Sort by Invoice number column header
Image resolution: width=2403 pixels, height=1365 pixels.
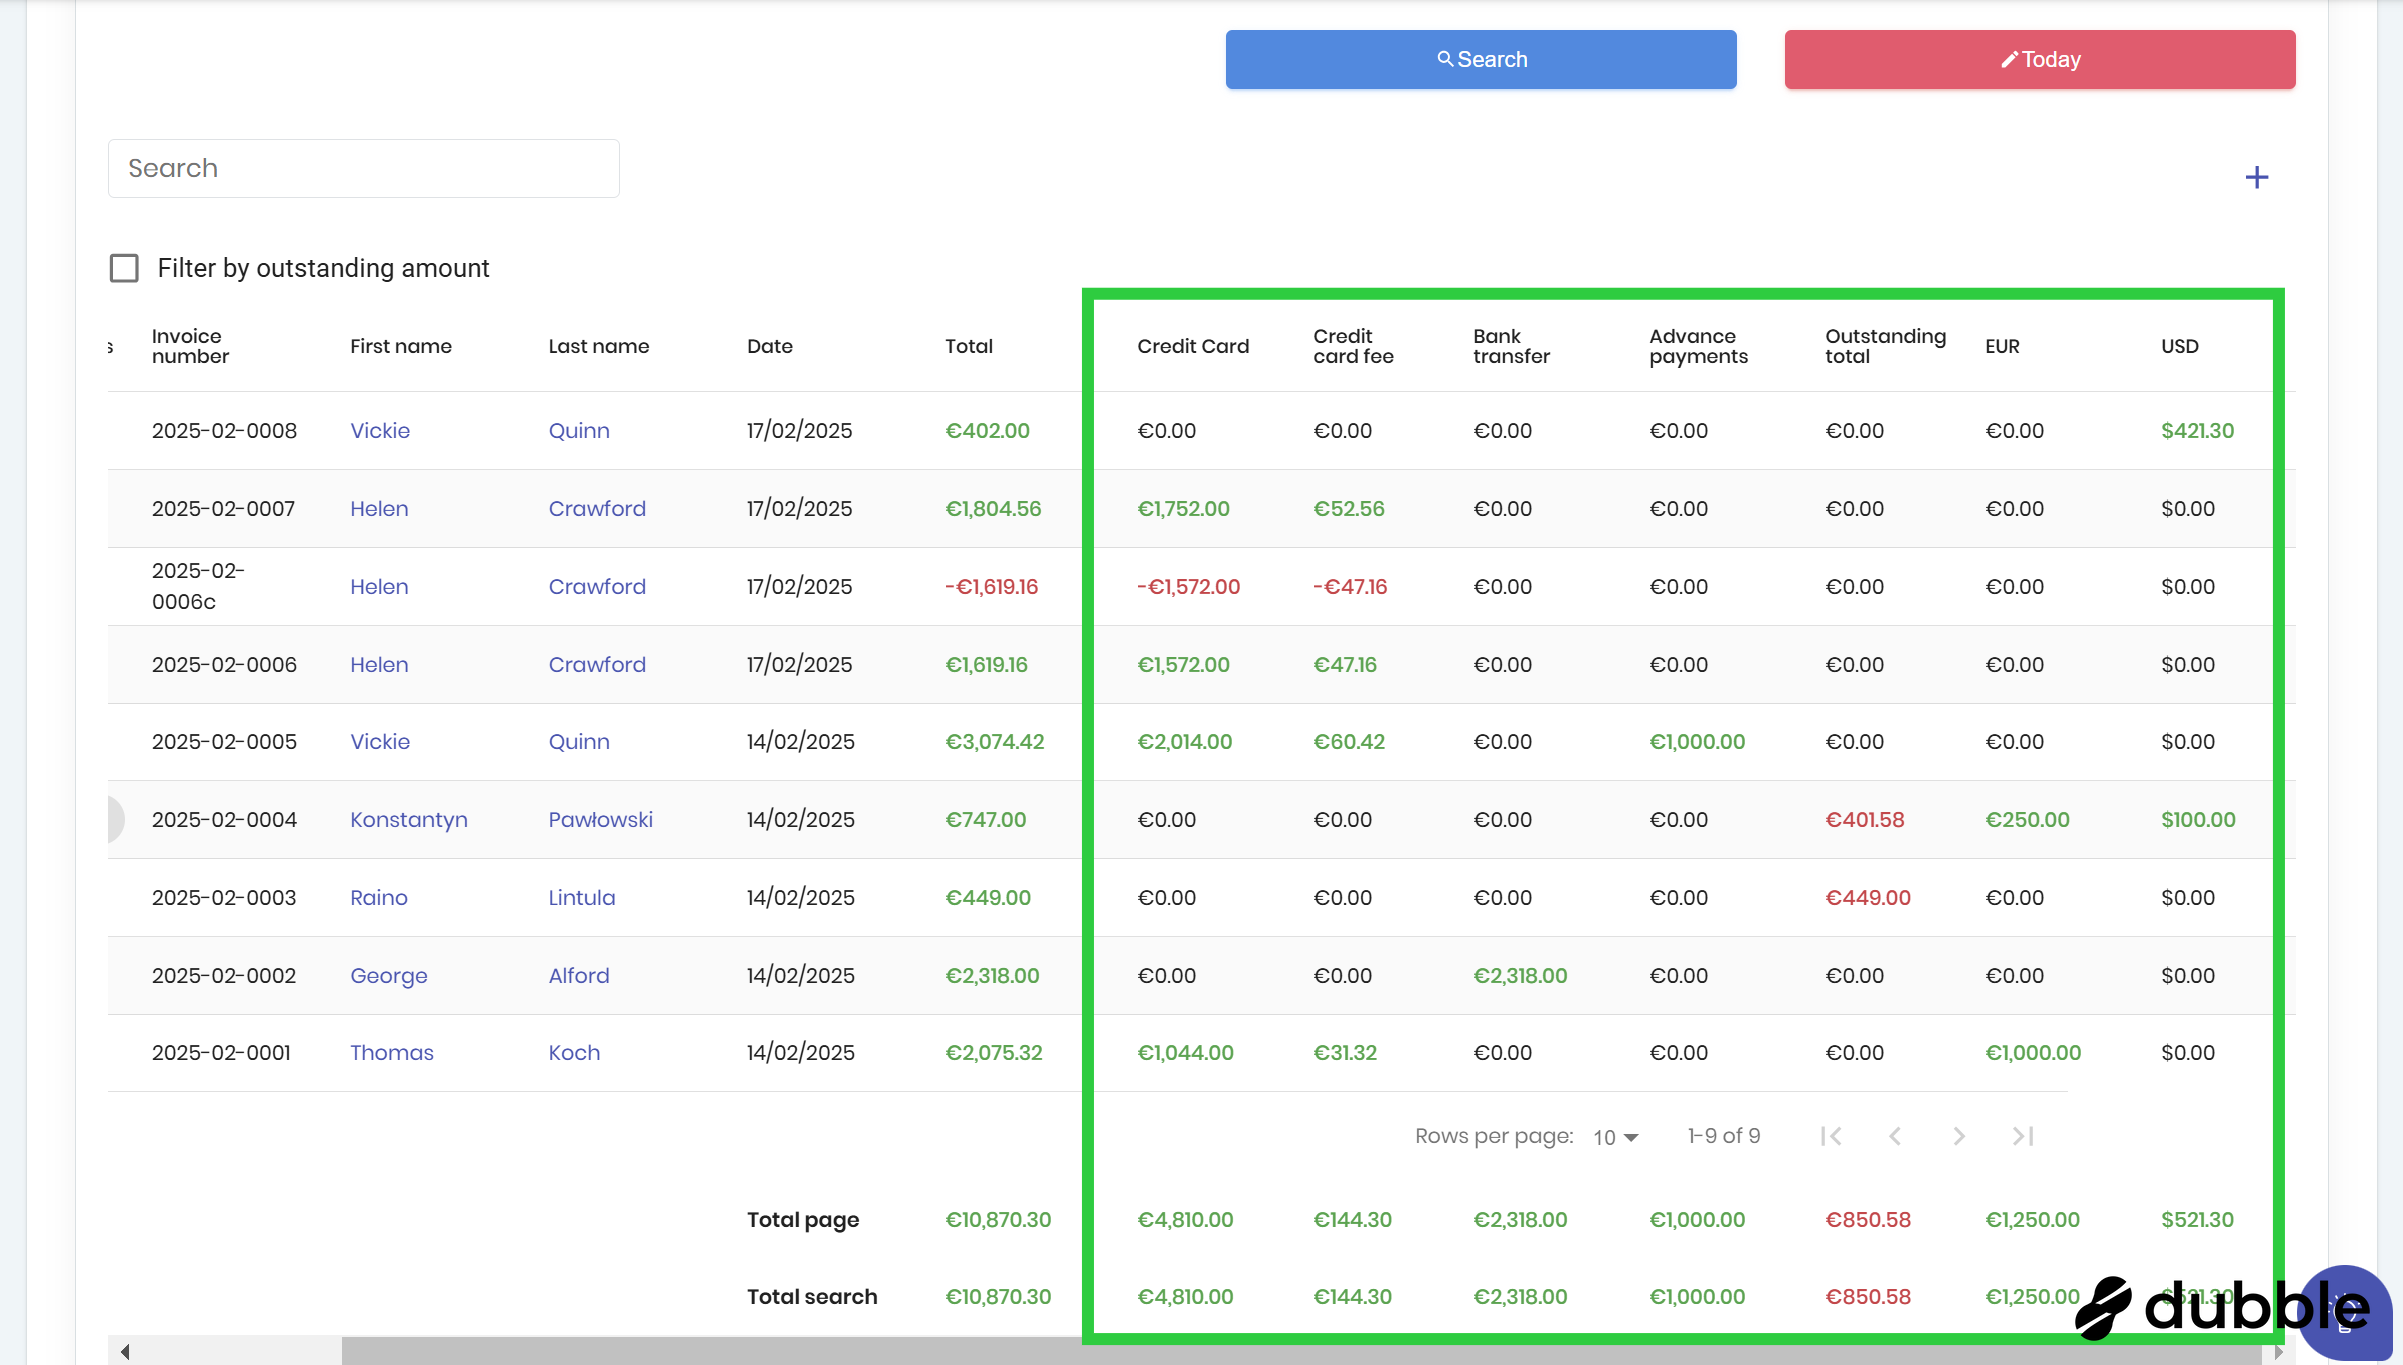[x=190, y=346]
